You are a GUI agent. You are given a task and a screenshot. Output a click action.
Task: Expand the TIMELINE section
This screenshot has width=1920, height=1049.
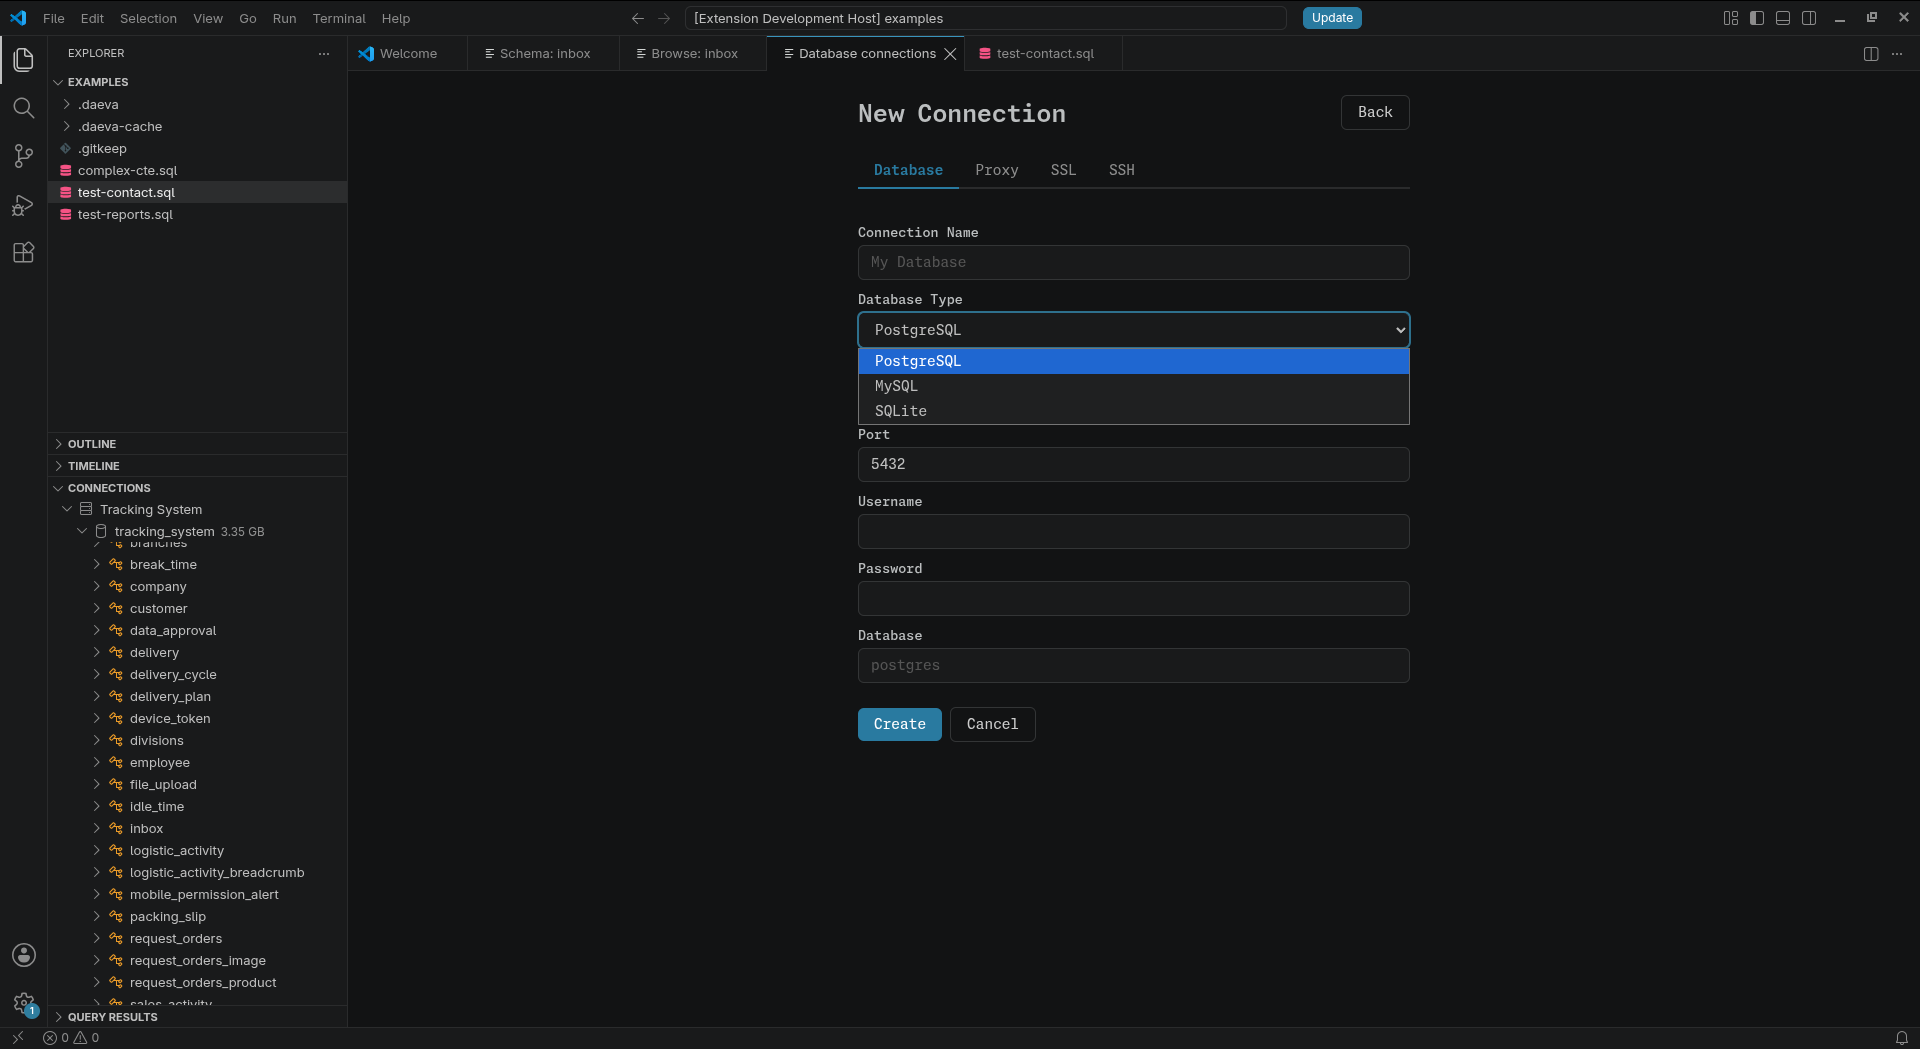coord(58,466)
